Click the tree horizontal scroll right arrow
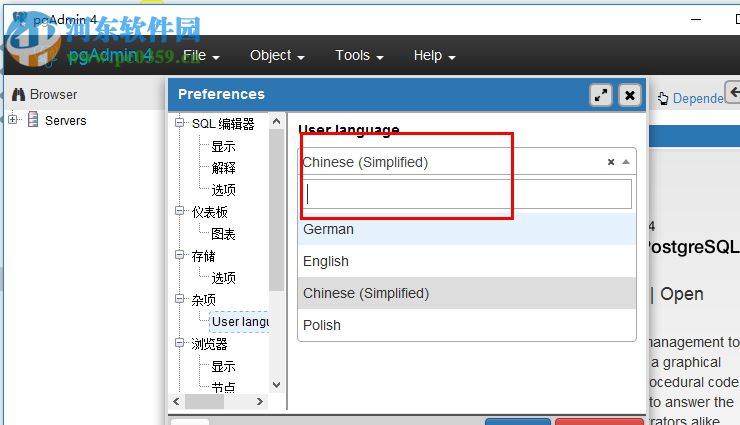This screenshot has width=740, height=425. click(260, 401)
